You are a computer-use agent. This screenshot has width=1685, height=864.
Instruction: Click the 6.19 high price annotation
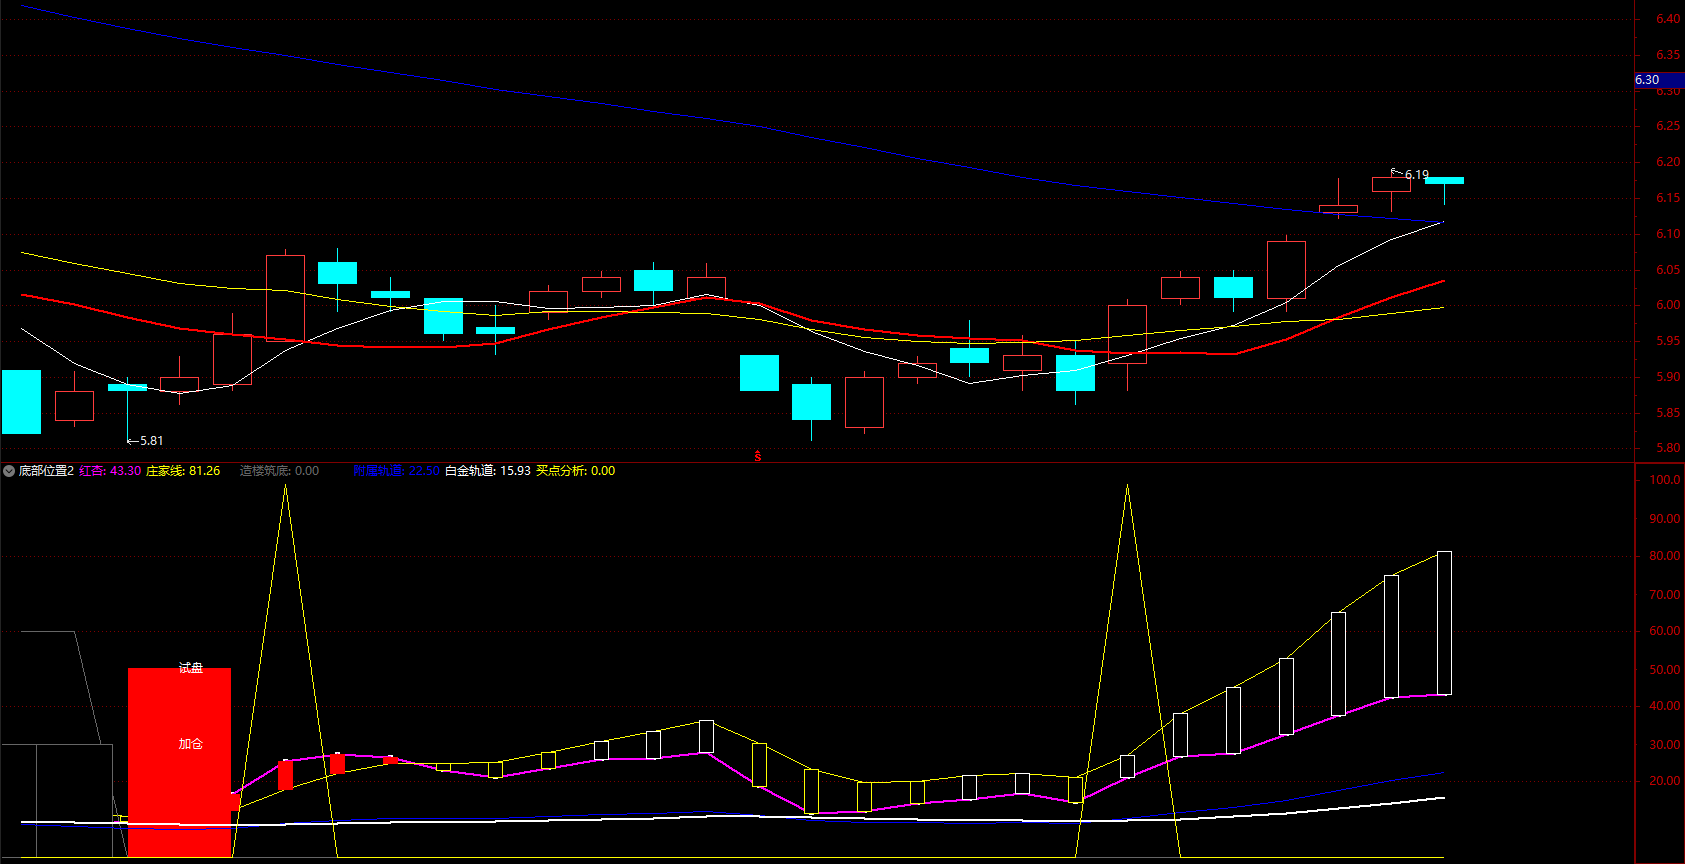[x=1416, y=175]
